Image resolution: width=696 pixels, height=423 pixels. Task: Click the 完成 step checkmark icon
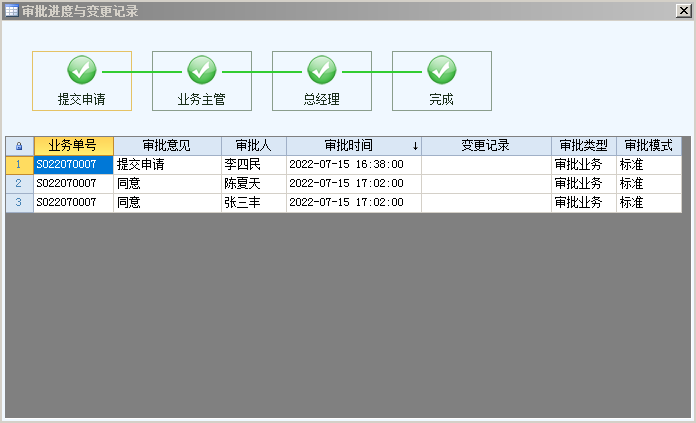442,70
